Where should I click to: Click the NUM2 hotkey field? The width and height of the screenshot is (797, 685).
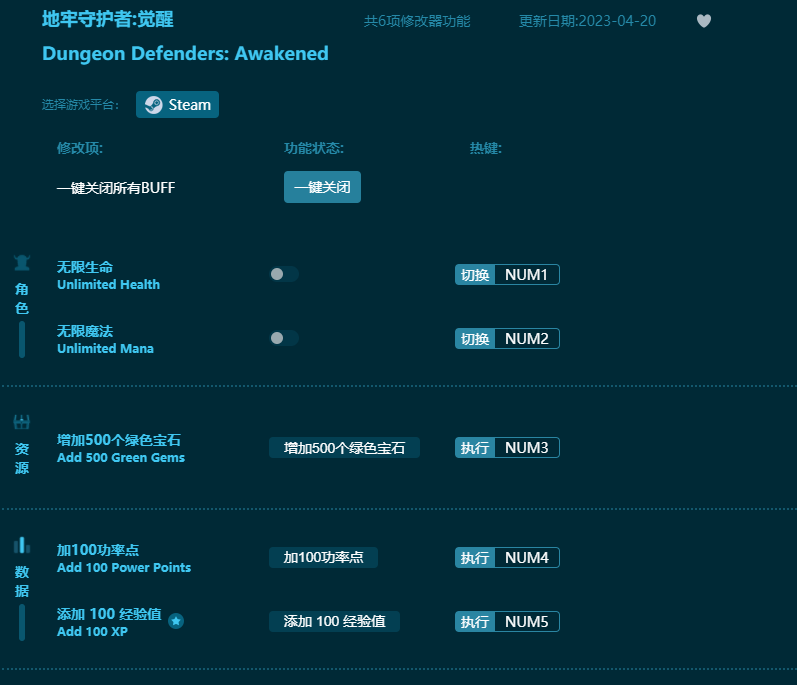pos(527,338)
